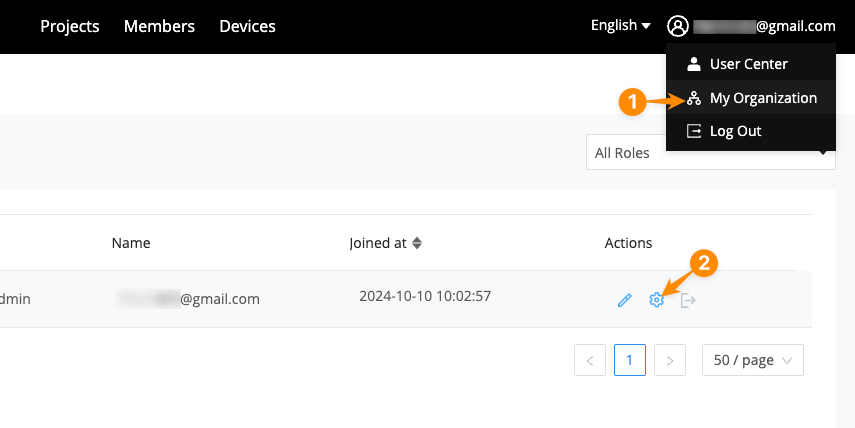The width and height of the screenshot is (855, 428).
Task: Open User Center from menu
Action: pyautogui.click(x=751, y=64)
